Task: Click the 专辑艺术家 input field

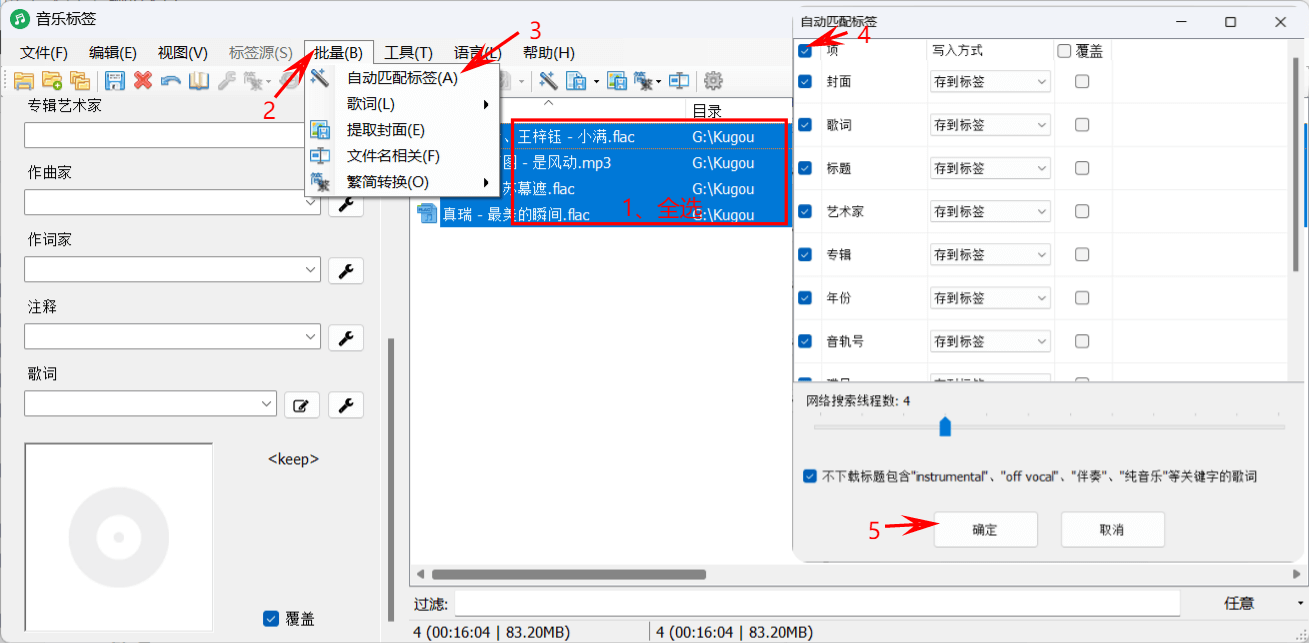Action: pyautogui.click(x=162, y=135)
